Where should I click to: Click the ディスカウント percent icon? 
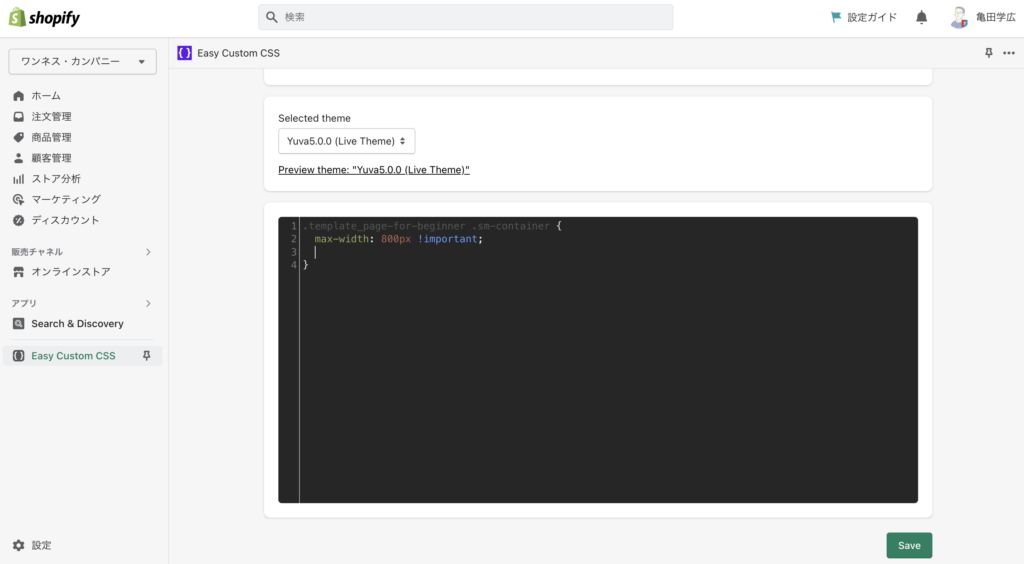pyautogui.click(x=18, y=220)
